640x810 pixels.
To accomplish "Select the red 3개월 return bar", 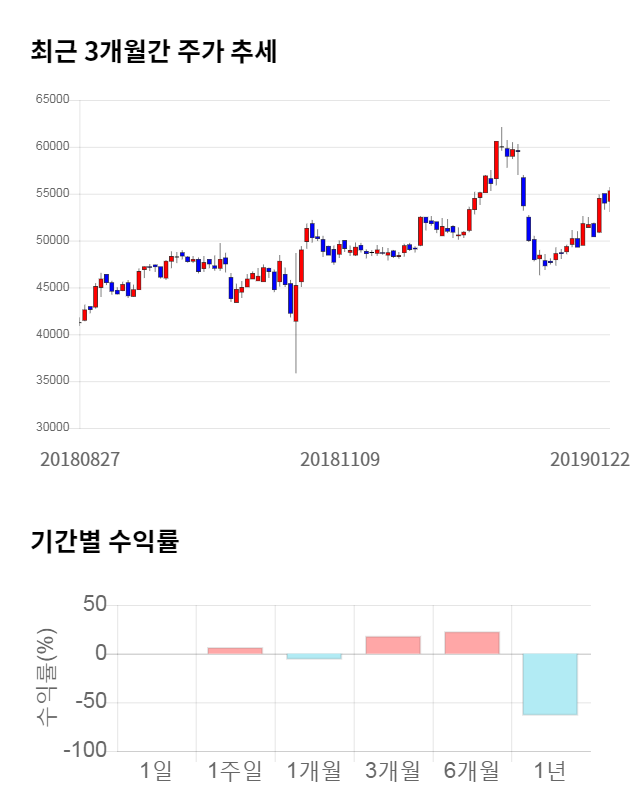I will 393,645.
